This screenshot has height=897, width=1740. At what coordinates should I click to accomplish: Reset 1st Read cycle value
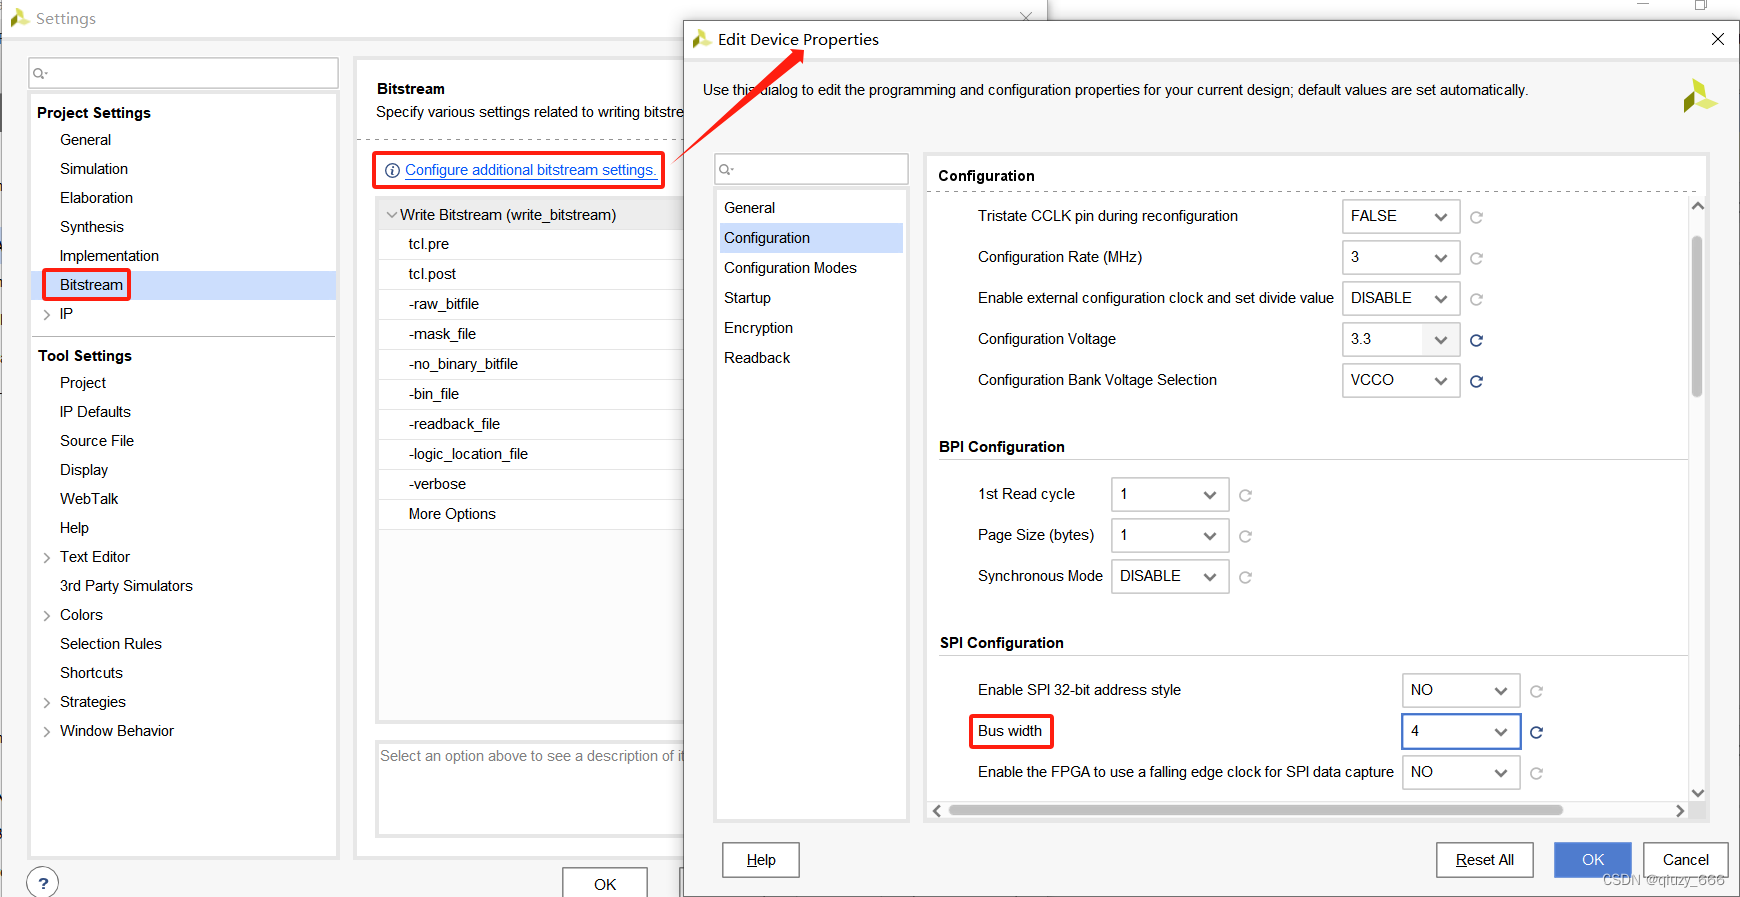click(1245, 495)
